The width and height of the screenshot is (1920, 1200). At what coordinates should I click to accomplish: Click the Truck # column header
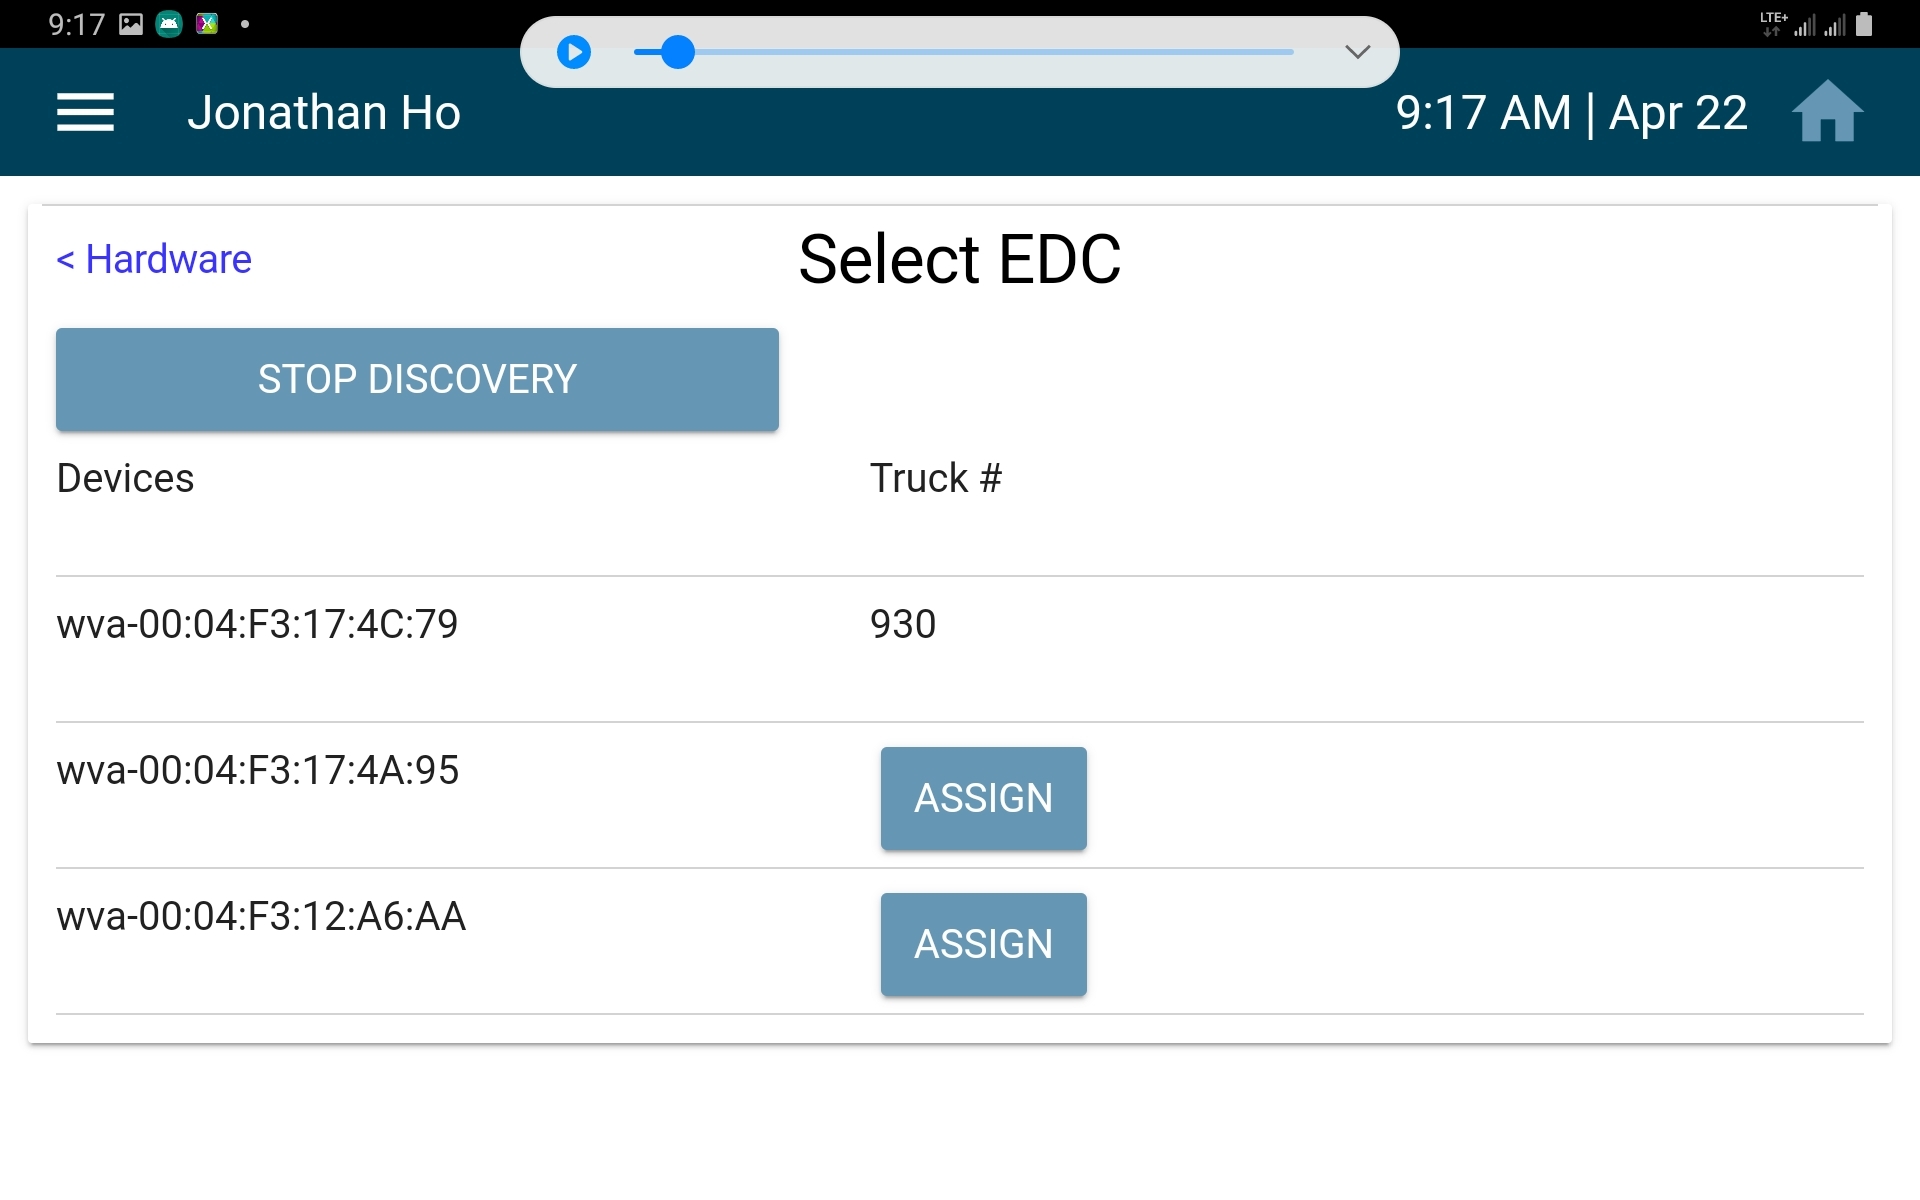(935, 478)
